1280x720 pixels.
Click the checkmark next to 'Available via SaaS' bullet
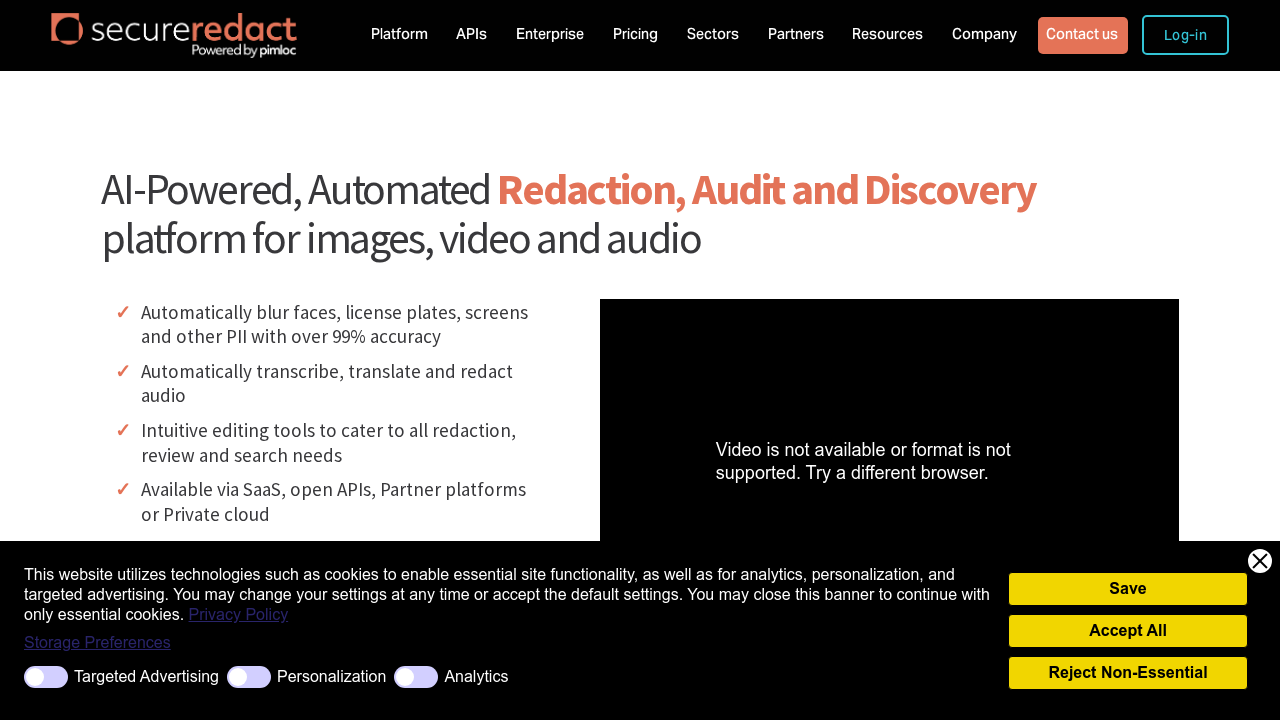[x=121, y=490]
